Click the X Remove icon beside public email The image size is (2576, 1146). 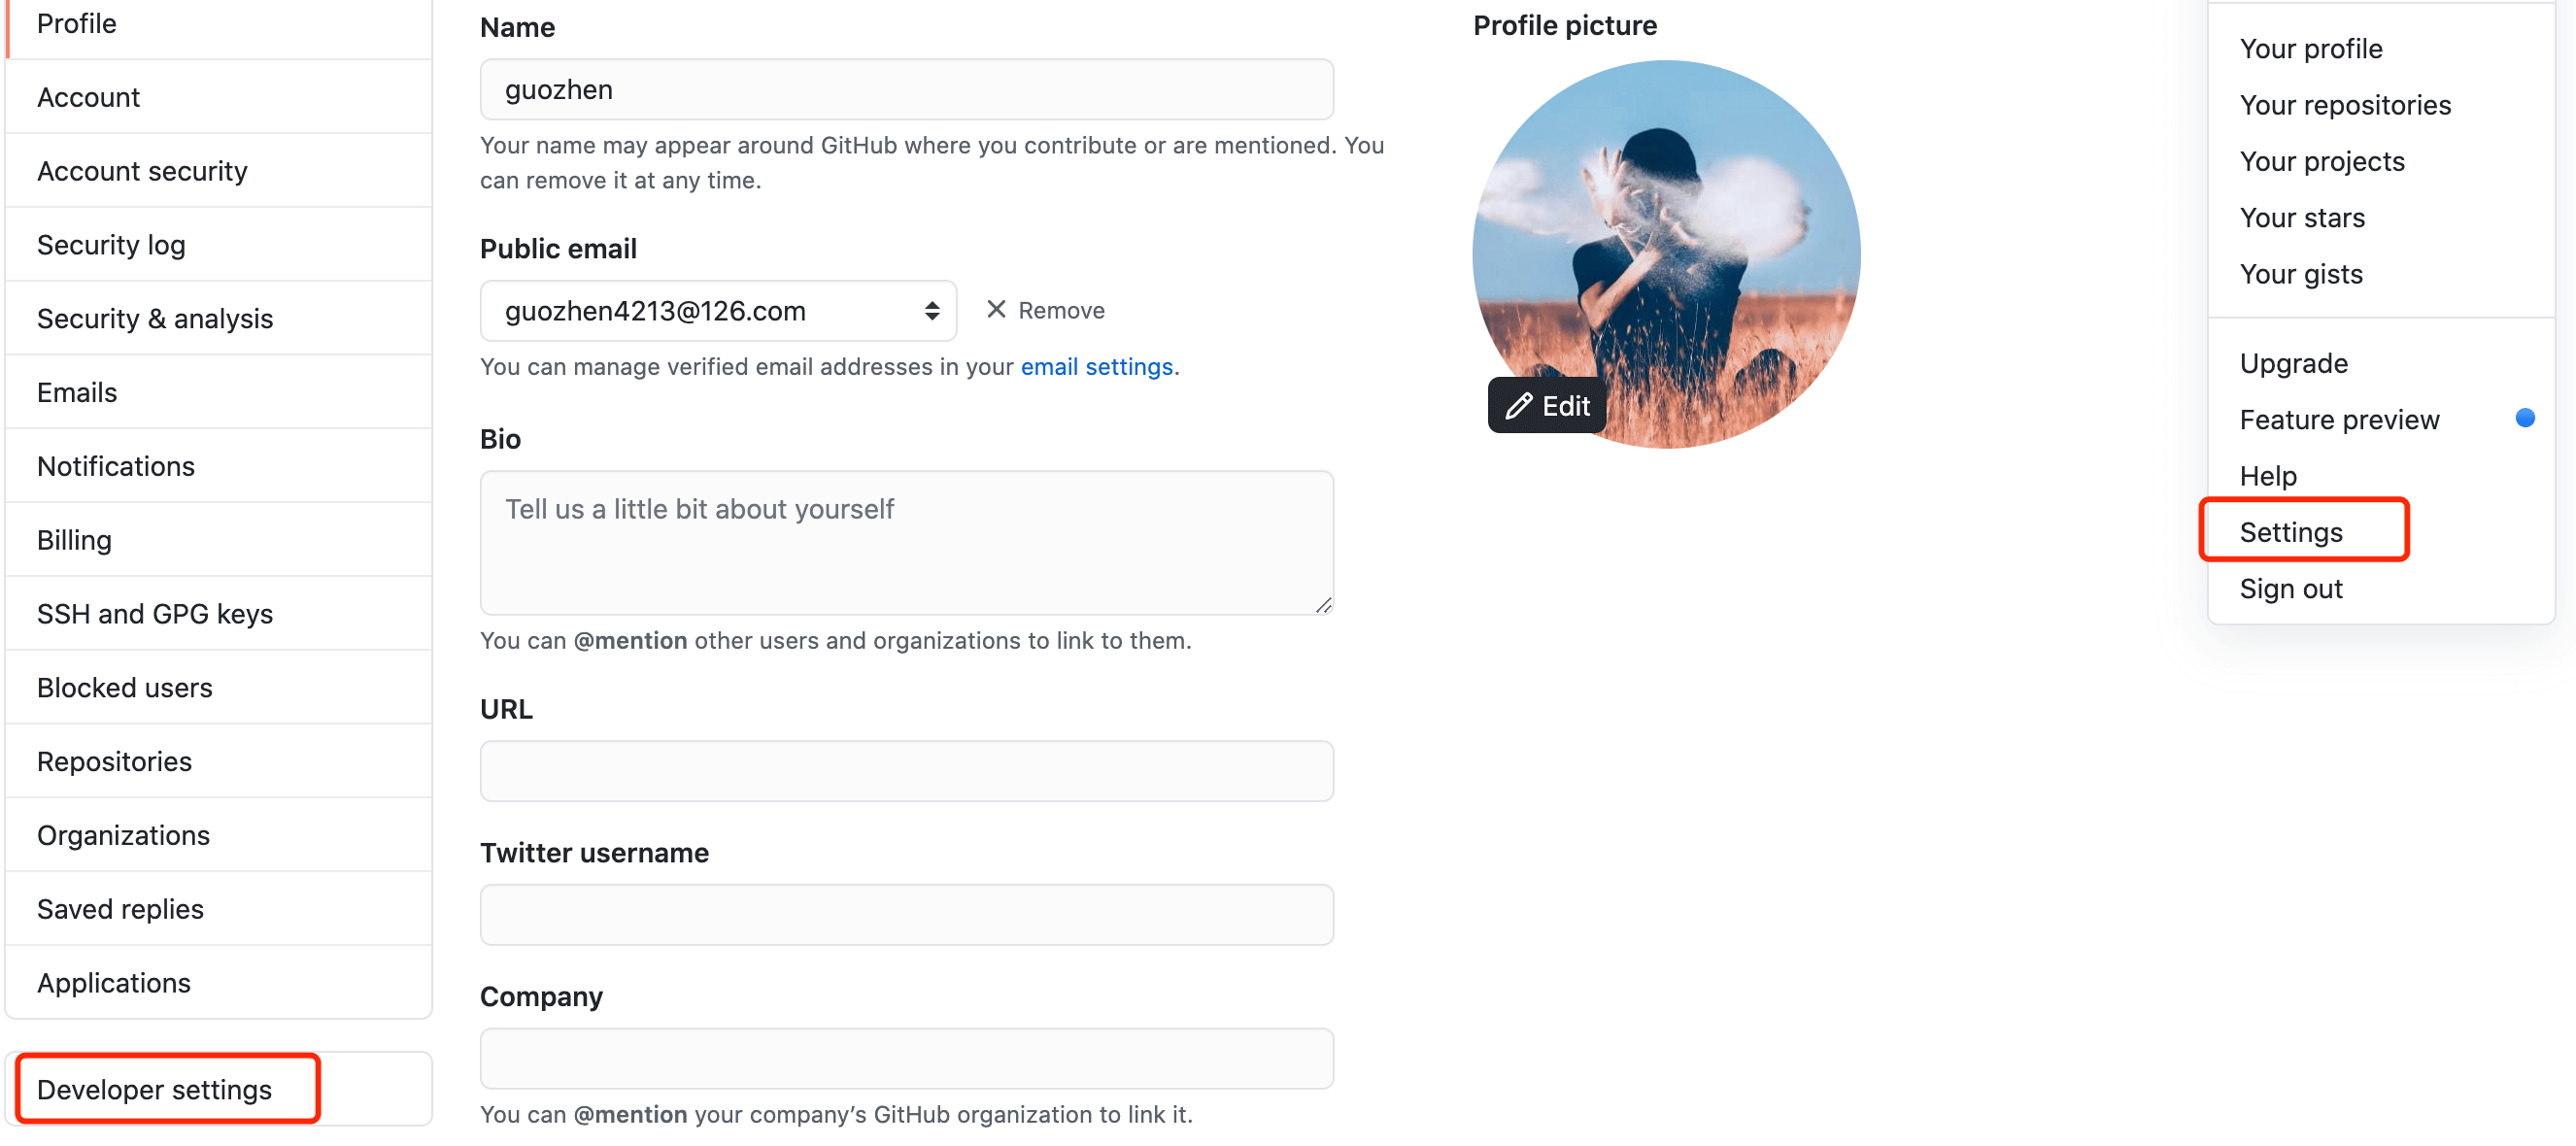click(995, 310)
